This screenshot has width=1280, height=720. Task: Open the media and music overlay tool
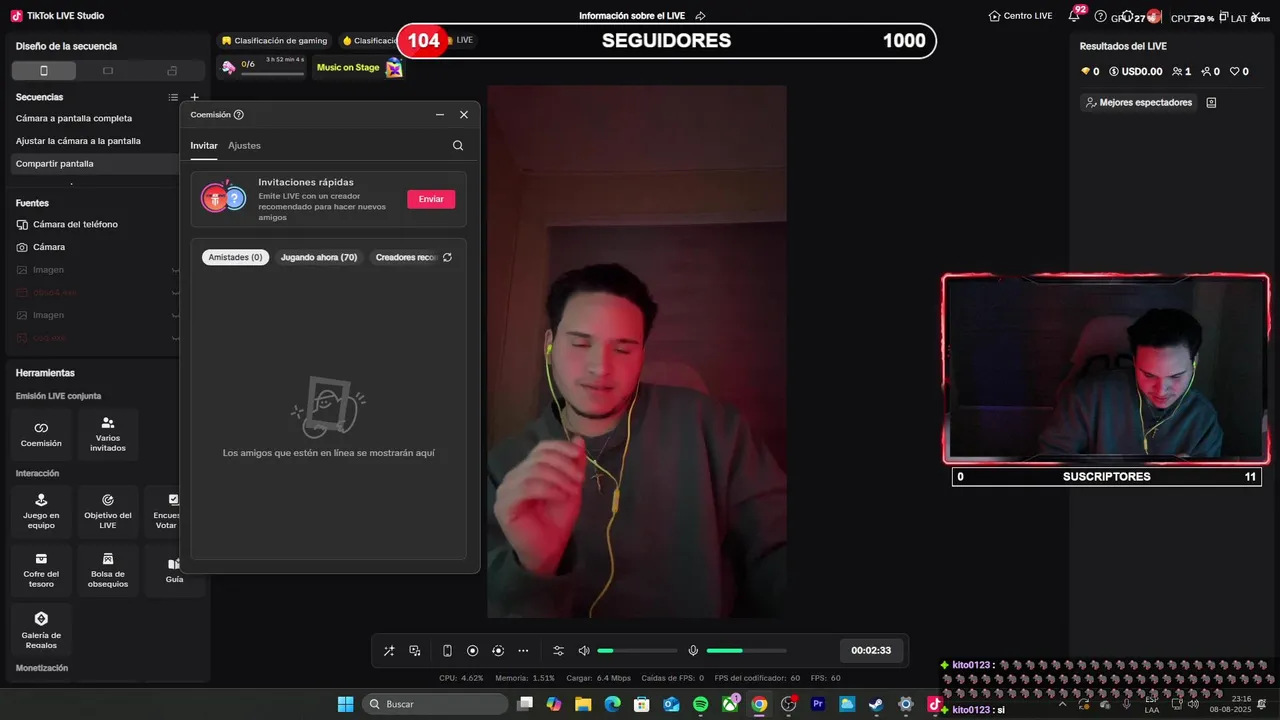click(415, 651)
